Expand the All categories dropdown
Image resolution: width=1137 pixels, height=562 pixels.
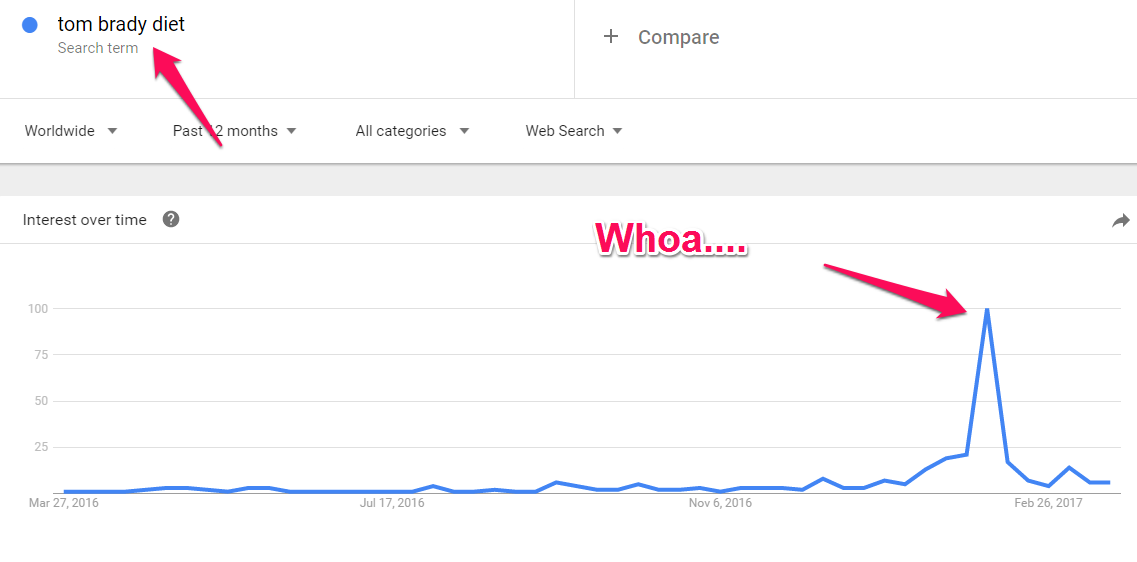point(412,131)
